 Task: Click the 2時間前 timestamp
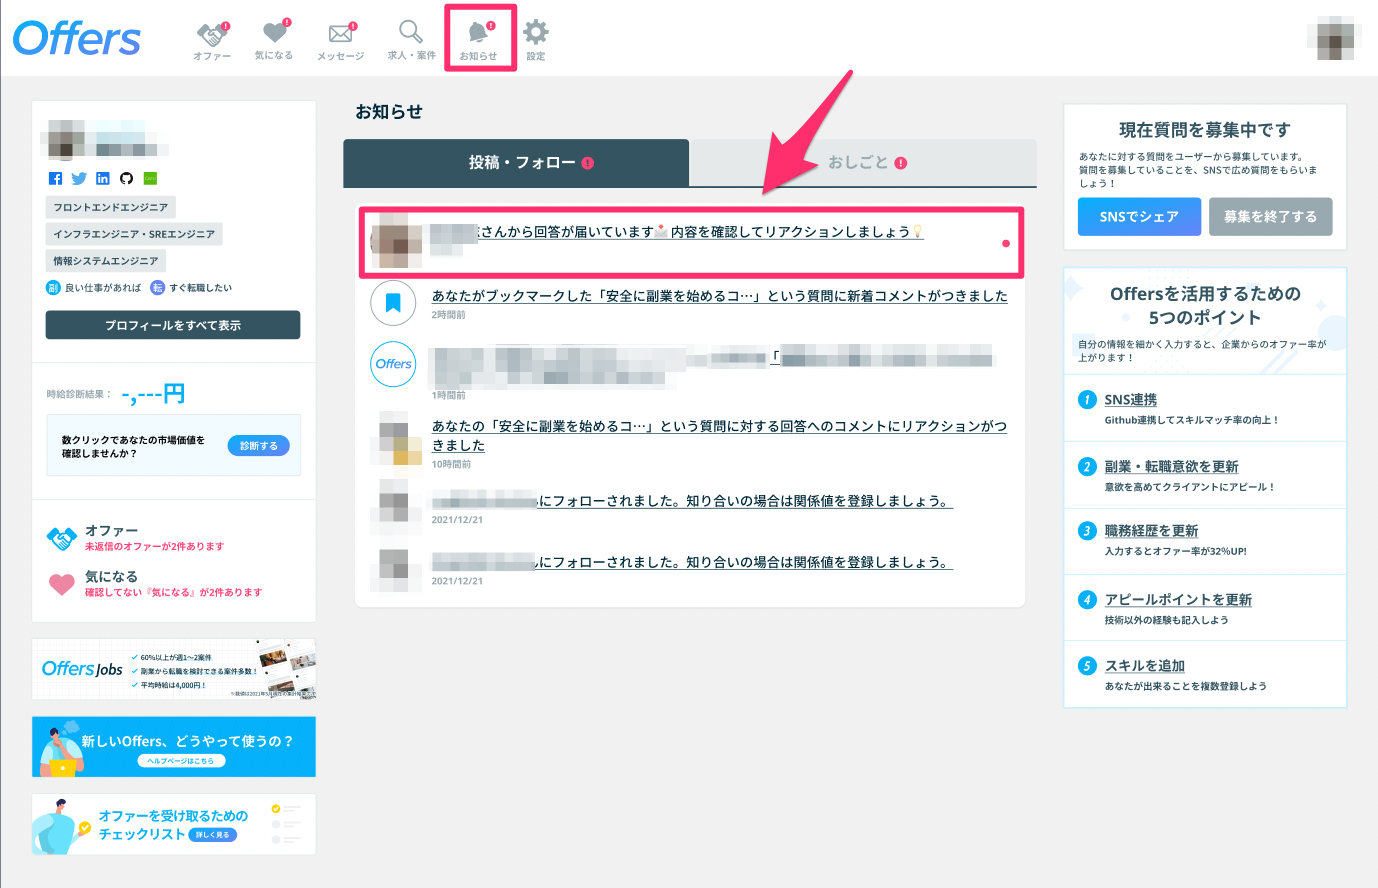(449, 315)
